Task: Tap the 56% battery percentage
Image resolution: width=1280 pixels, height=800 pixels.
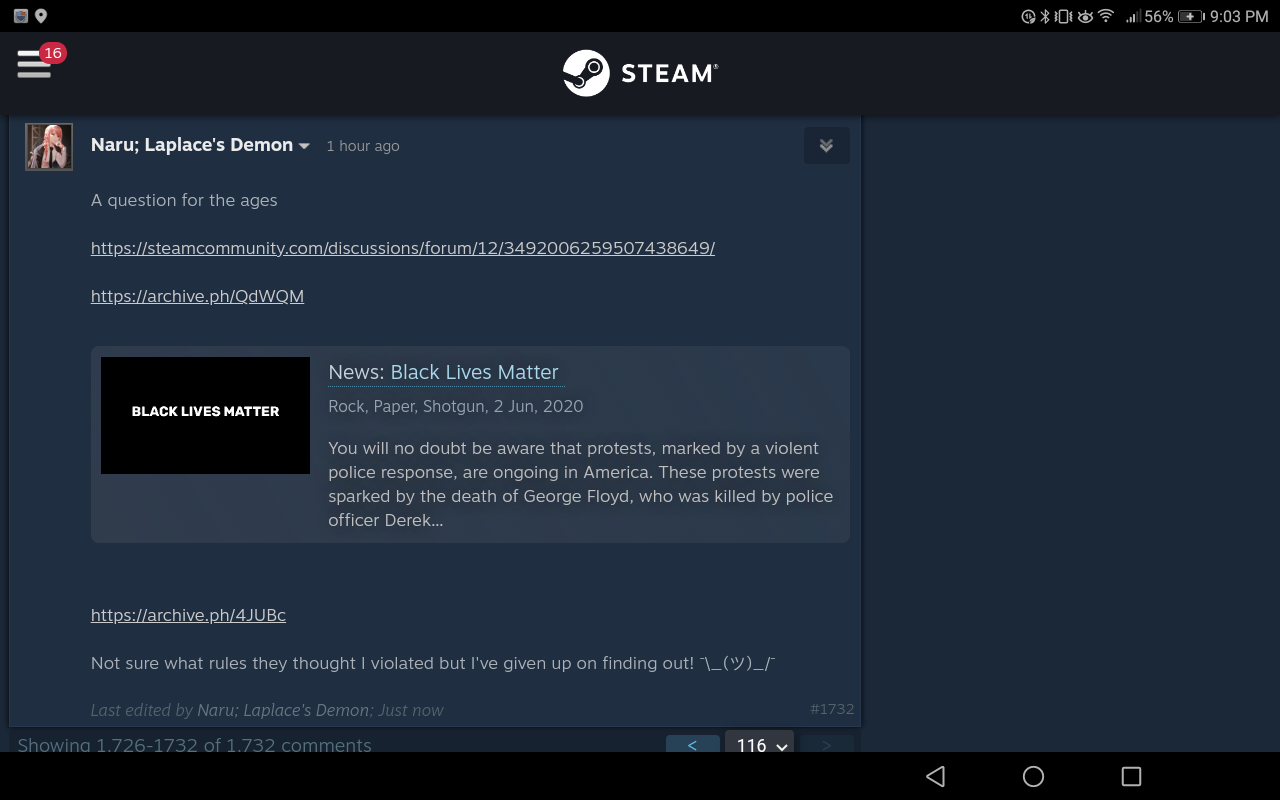Action: [1159, 16]
